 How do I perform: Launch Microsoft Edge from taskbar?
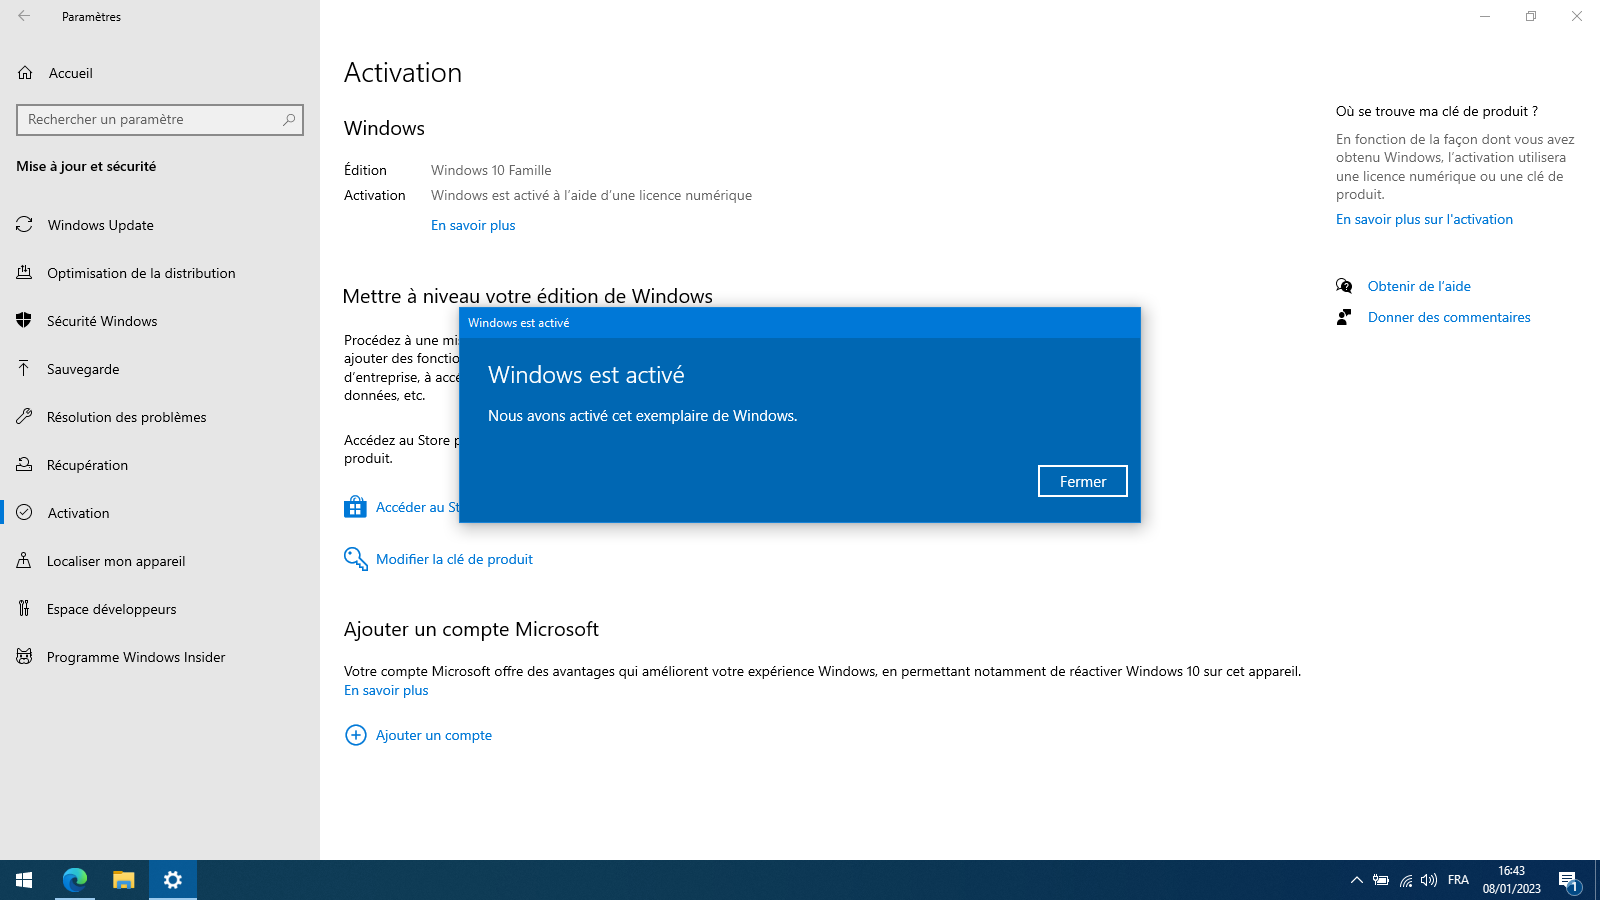coord(75,880)
